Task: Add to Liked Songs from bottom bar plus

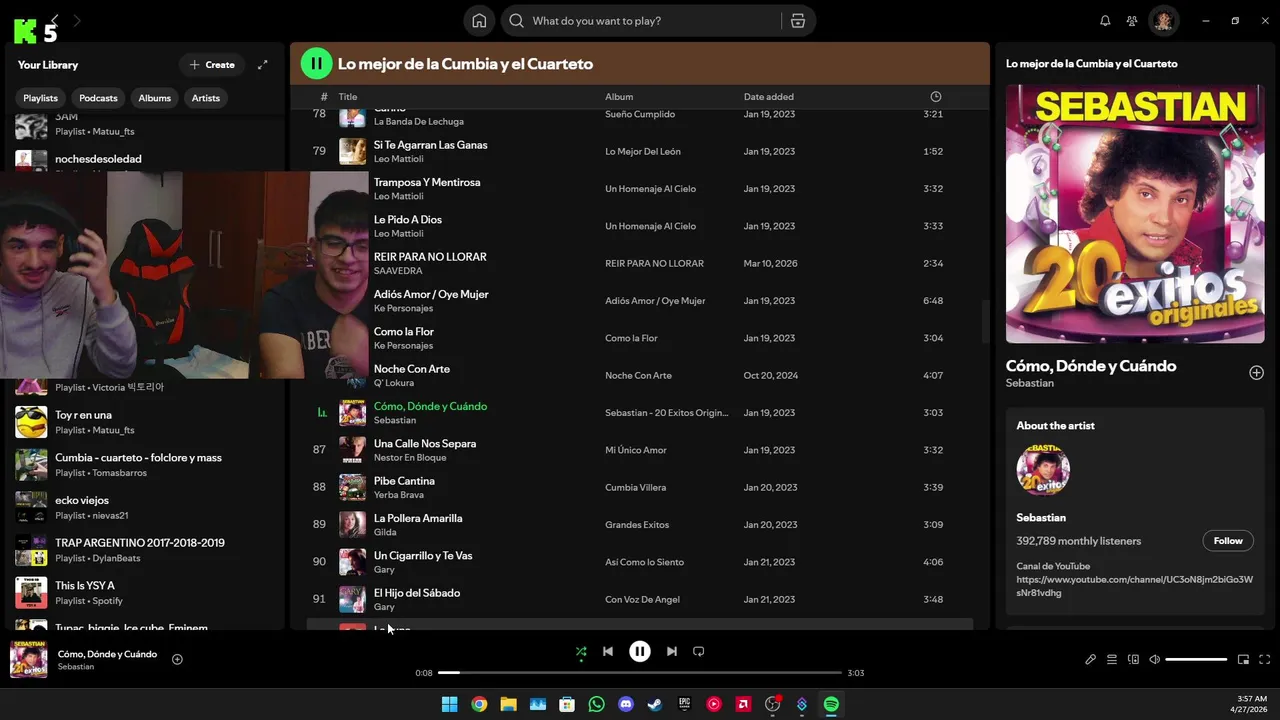Action: (177, 659)
